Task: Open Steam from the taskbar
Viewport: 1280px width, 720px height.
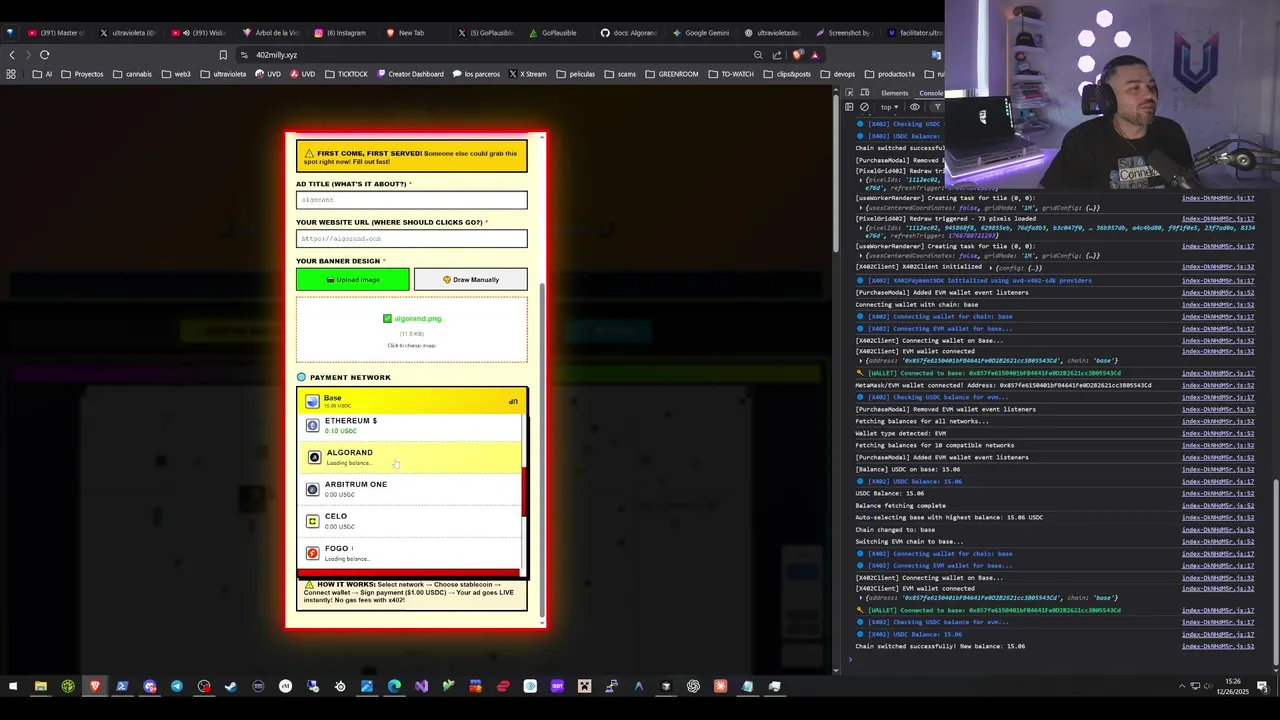Action: [x=231, y=686]
